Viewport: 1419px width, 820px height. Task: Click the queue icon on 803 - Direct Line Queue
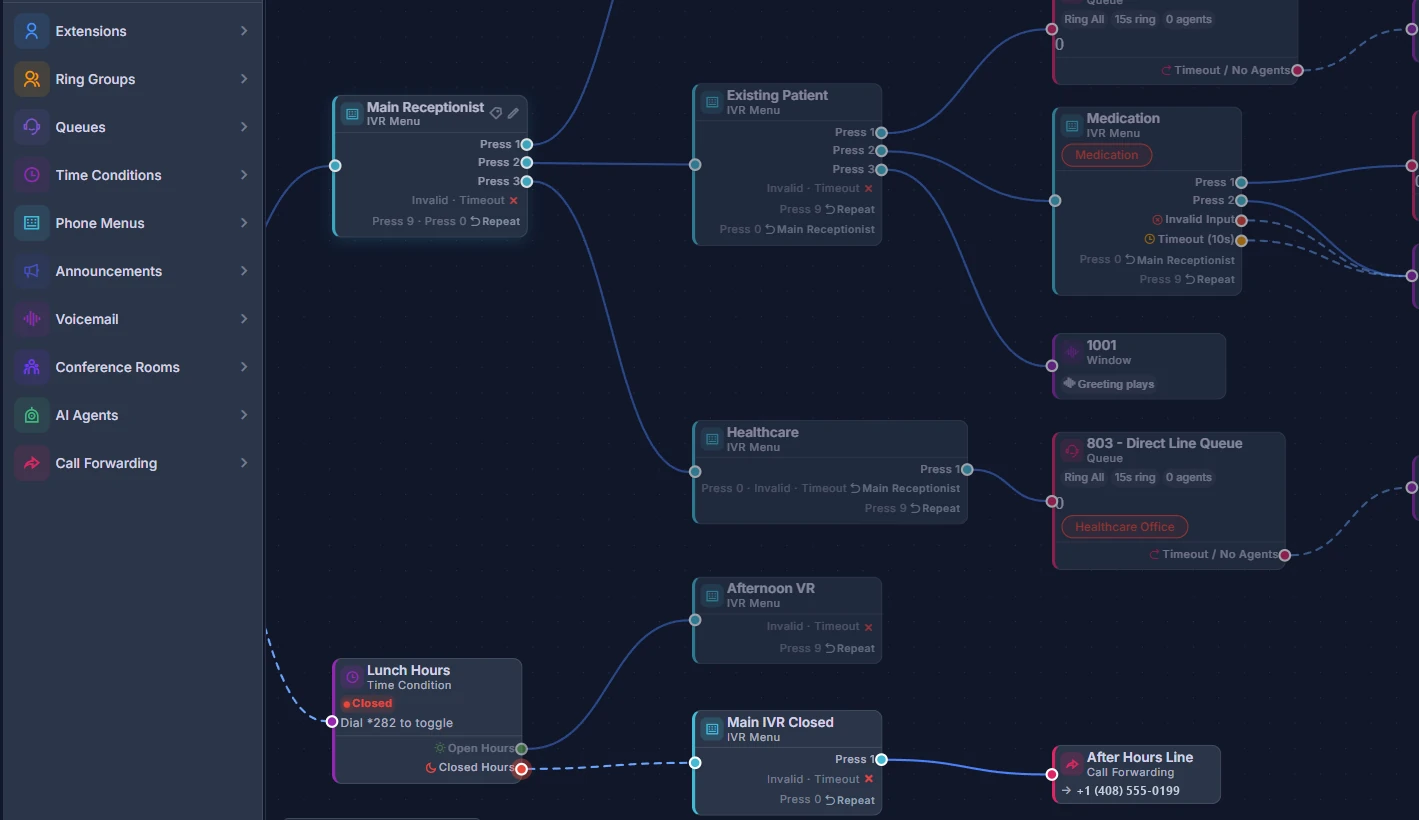[1072, 450]
